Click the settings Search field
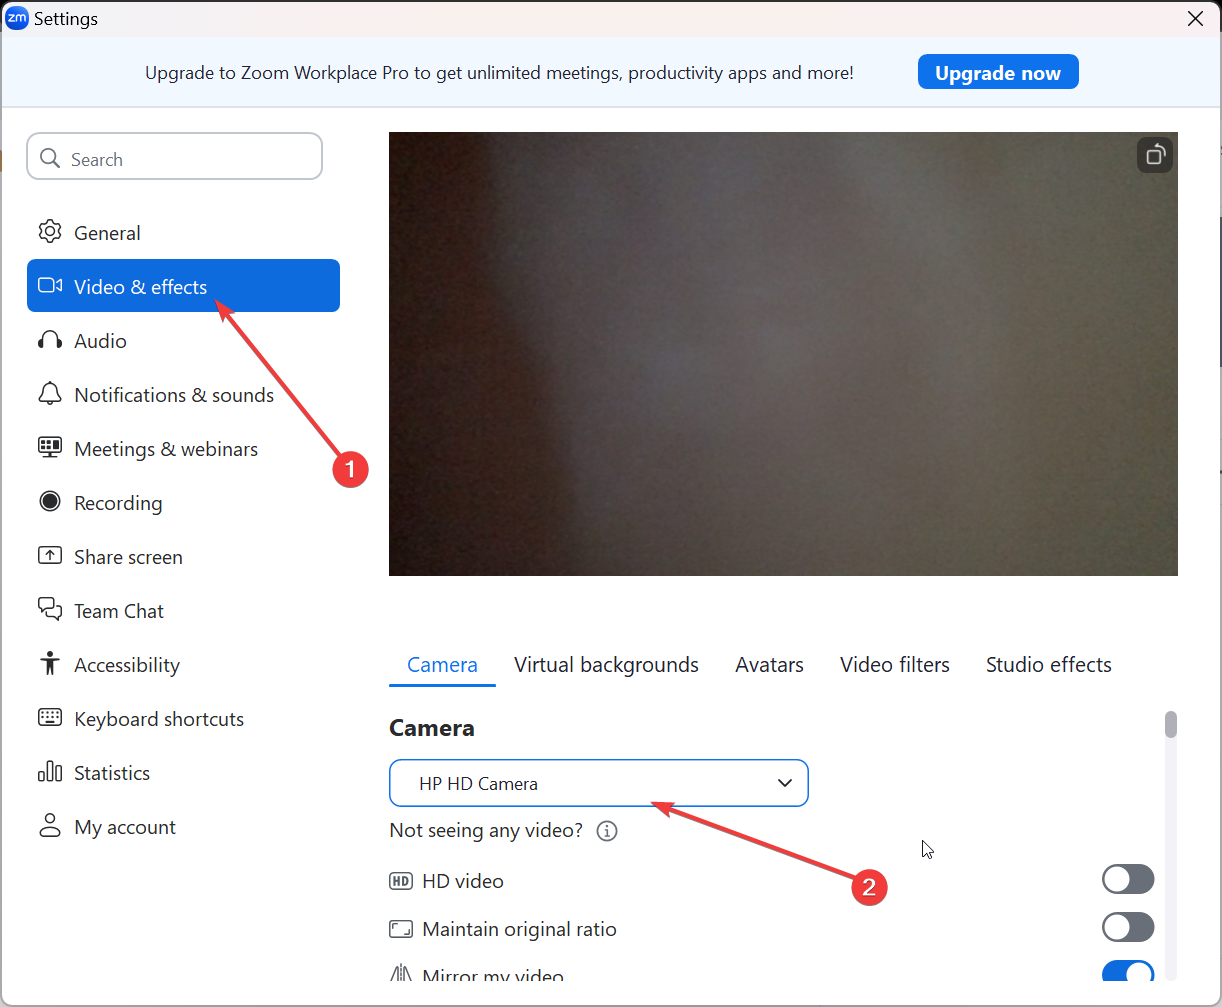The image size is (1222, 1007). [175, 156]
